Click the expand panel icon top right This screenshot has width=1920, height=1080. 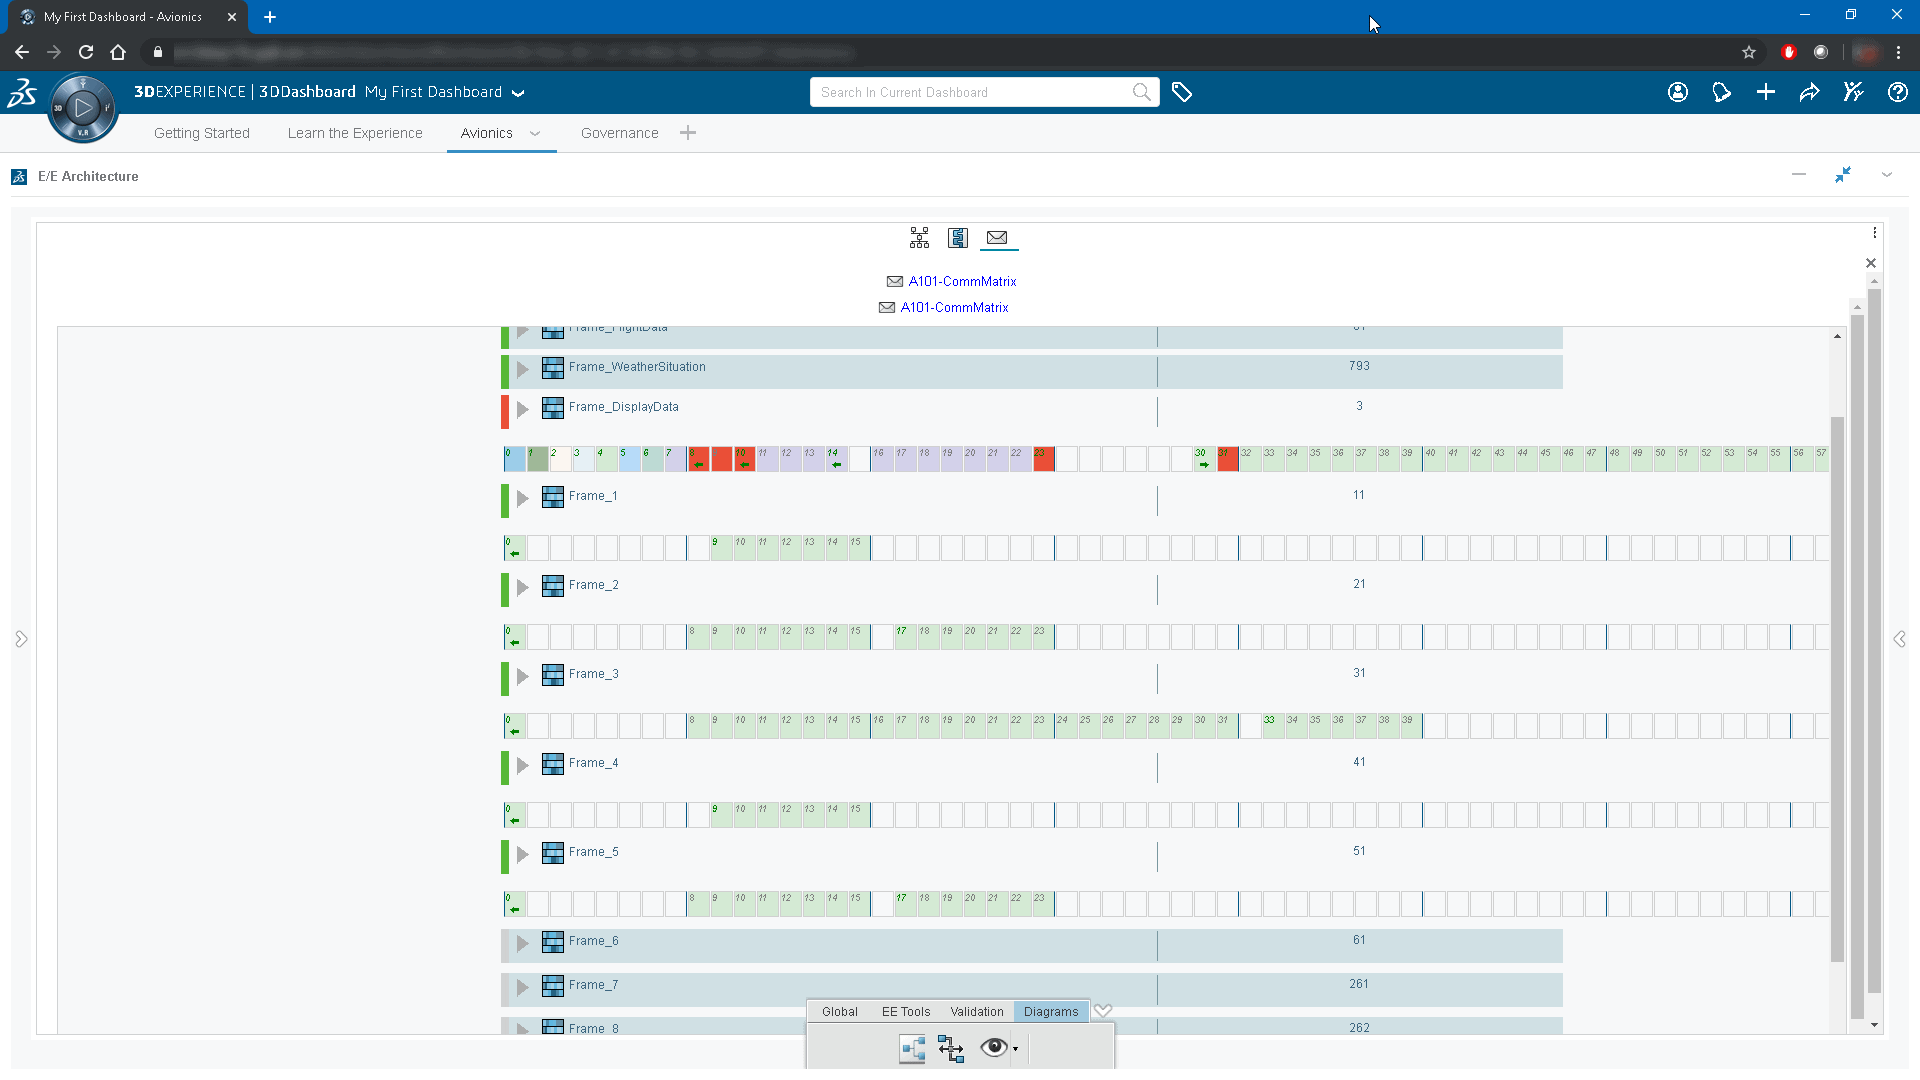tap(1844, 175)
